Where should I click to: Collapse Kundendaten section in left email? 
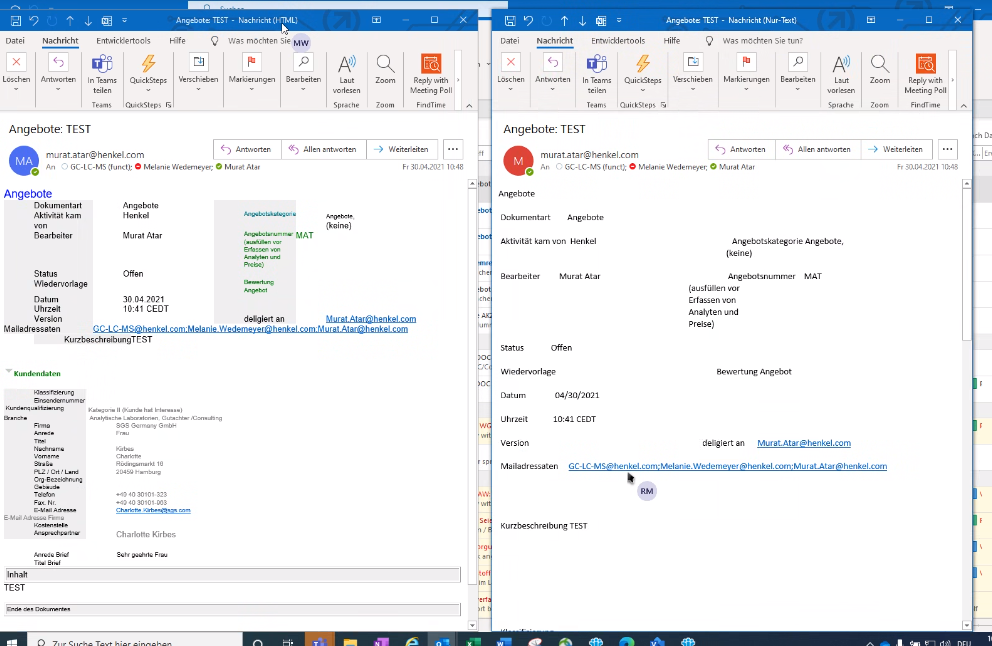coord(9,371)
